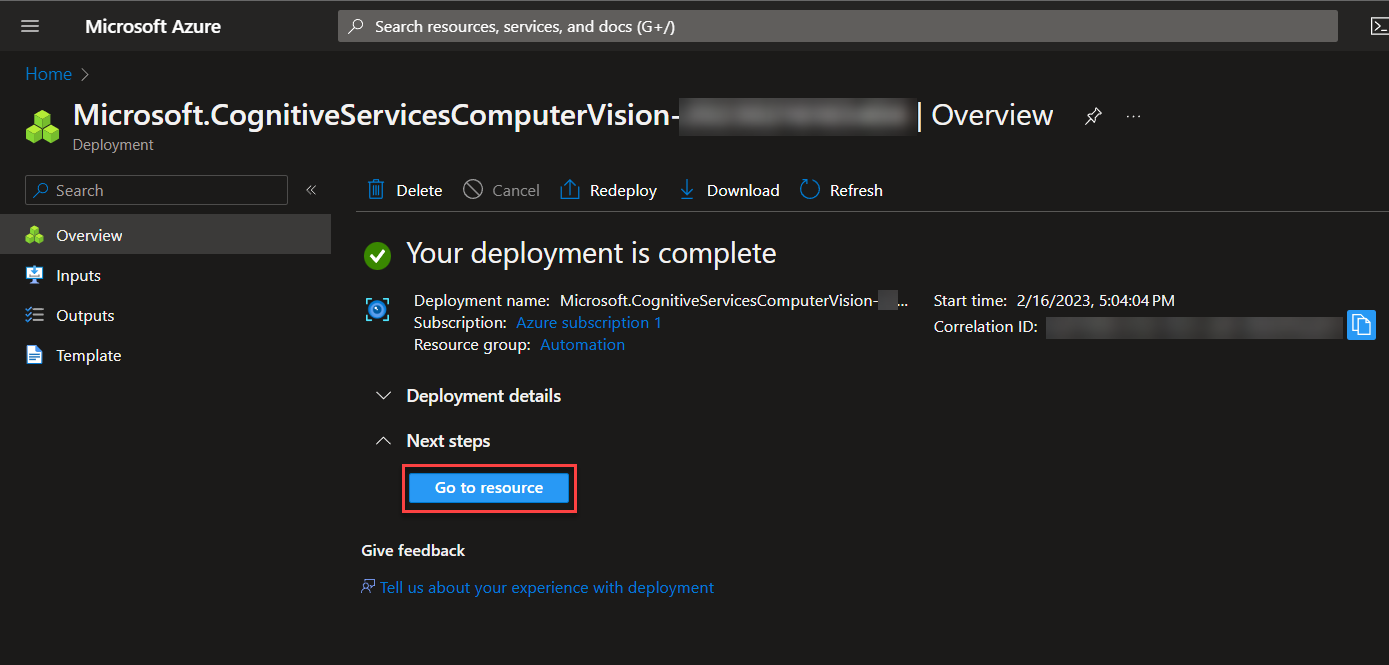Click the Refresh toolbar icon
The width and height of the screenshot is (1389, 665).
click(810, 190)
